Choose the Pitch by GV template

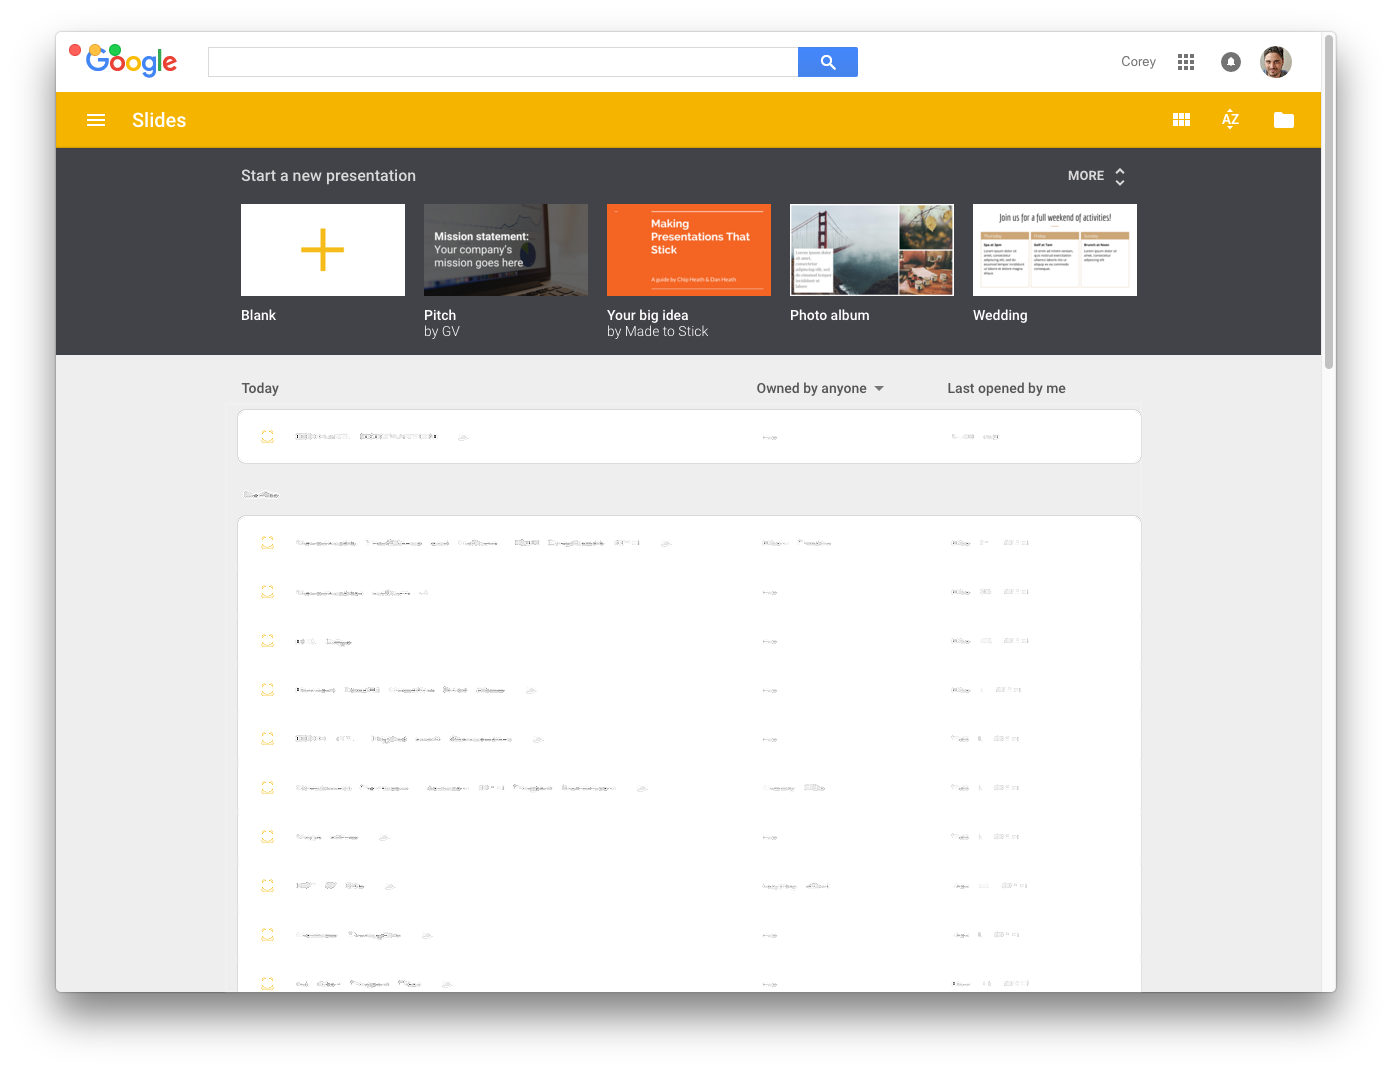[506, 250]
